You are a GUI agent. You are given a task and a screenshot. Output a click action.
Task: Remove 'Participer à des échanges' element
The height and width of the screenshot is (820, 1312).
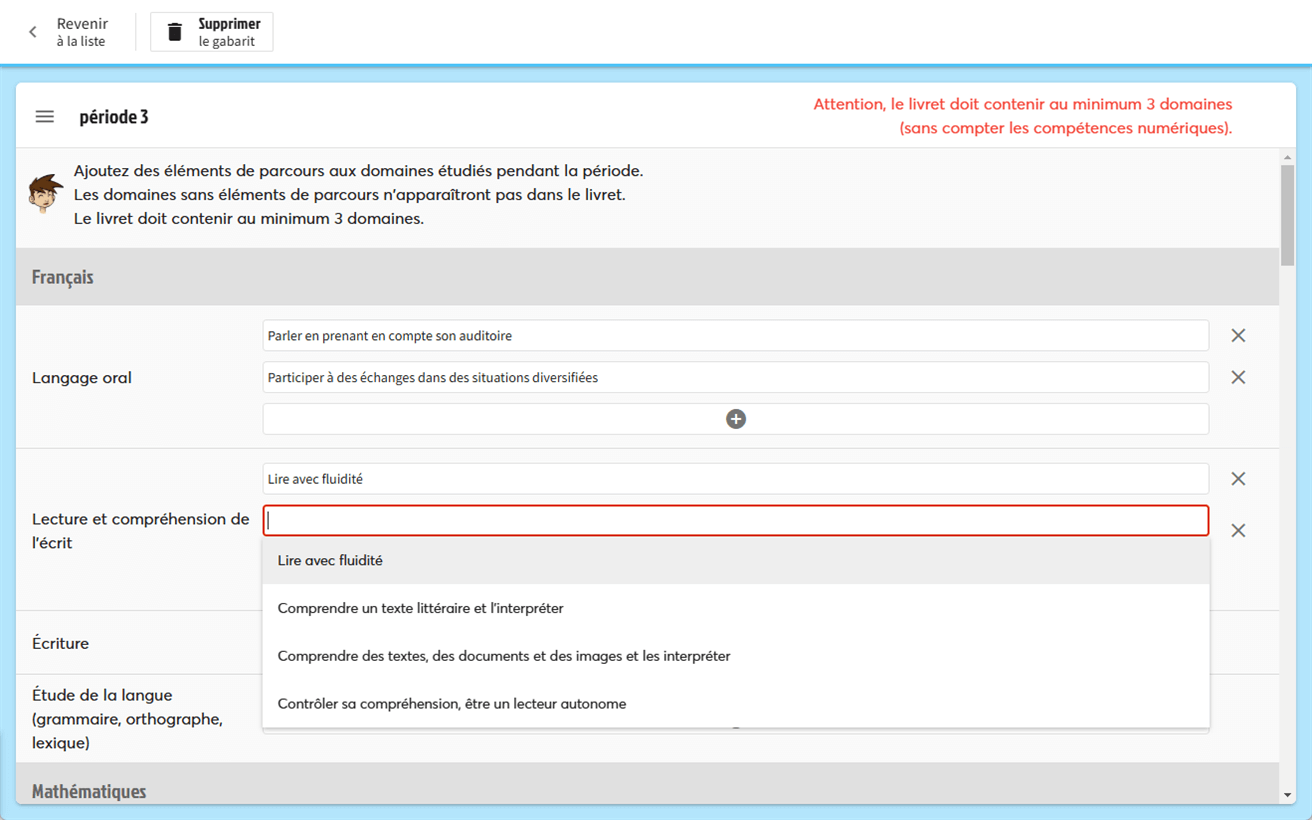pyautogui.click(x=1238, y=378)
